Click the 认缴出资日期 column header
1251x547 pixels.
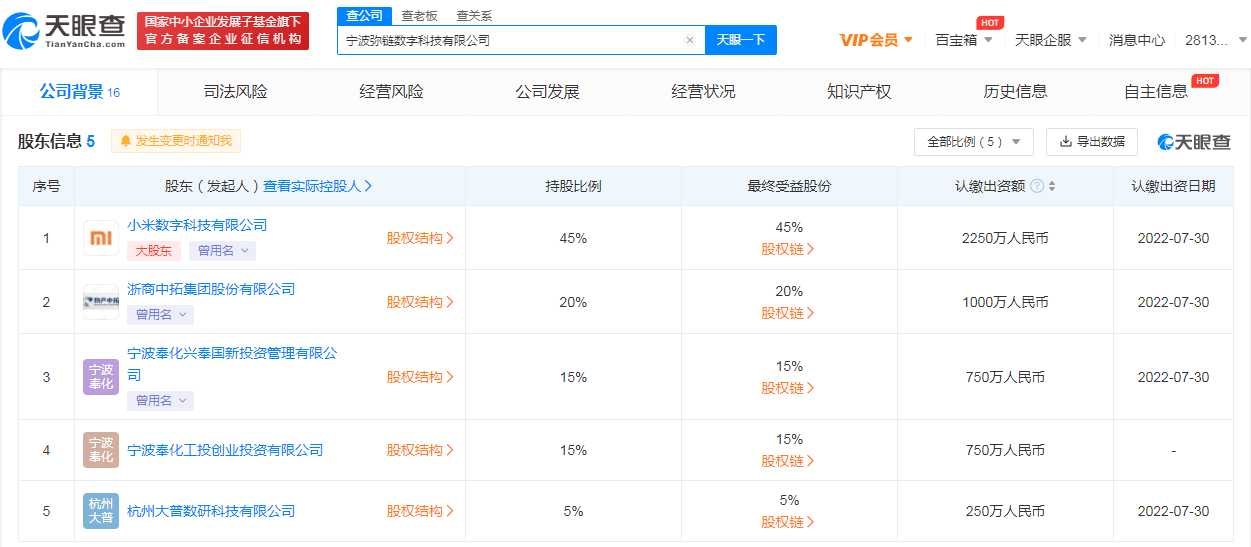coord(1174,186)
